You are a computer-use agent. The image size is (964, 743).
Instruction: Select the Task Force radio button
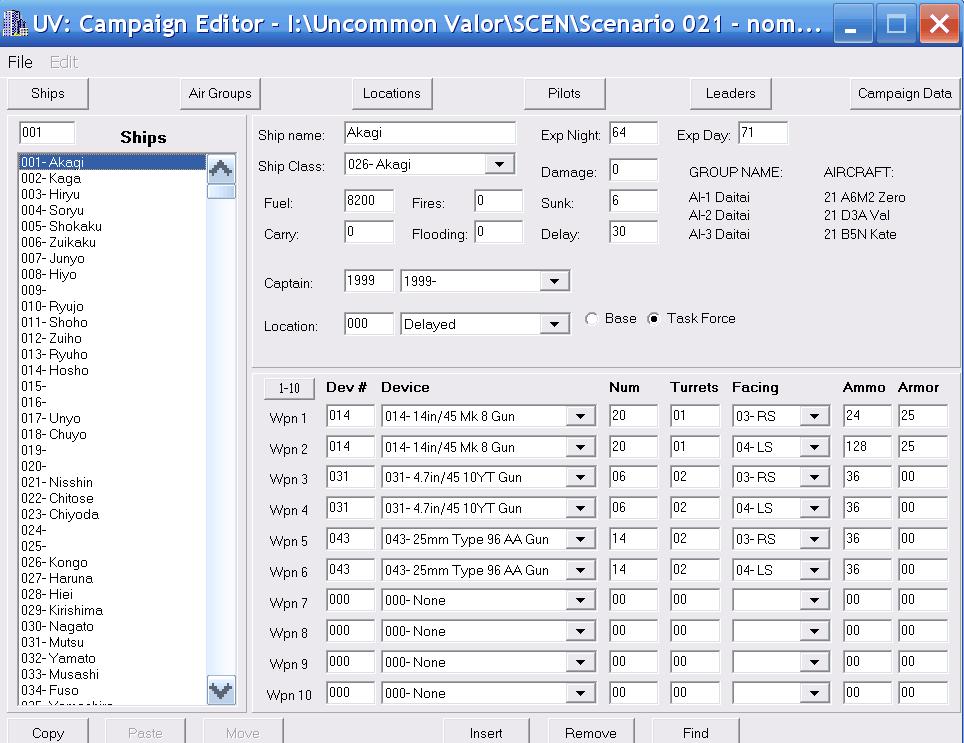pyautogui.click(x=654, y=319)
